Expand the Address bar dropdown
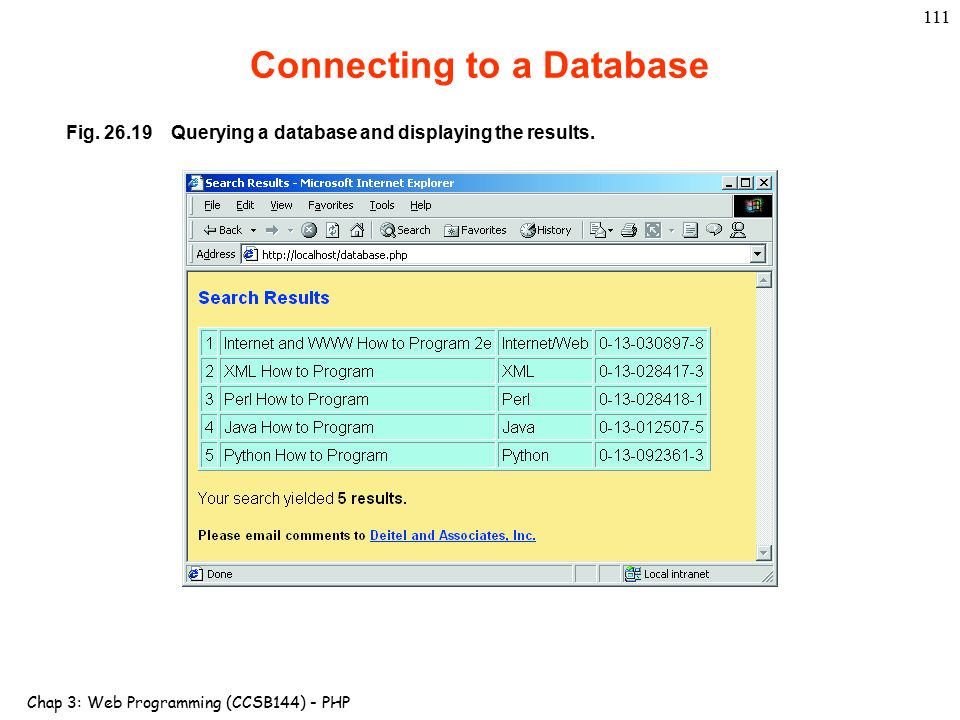The width and height of the screenshot is (960, 720). point(758,254)
